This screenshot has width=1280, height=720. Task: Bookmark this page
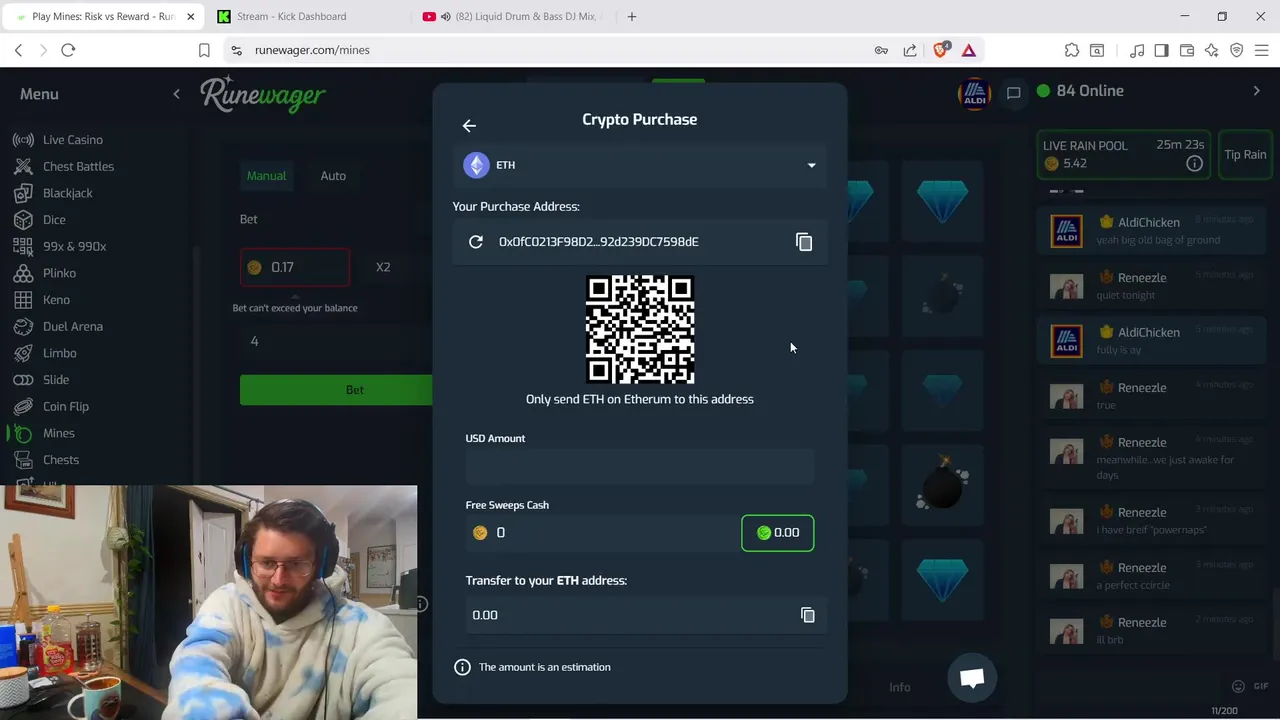(x=204, y=50)
